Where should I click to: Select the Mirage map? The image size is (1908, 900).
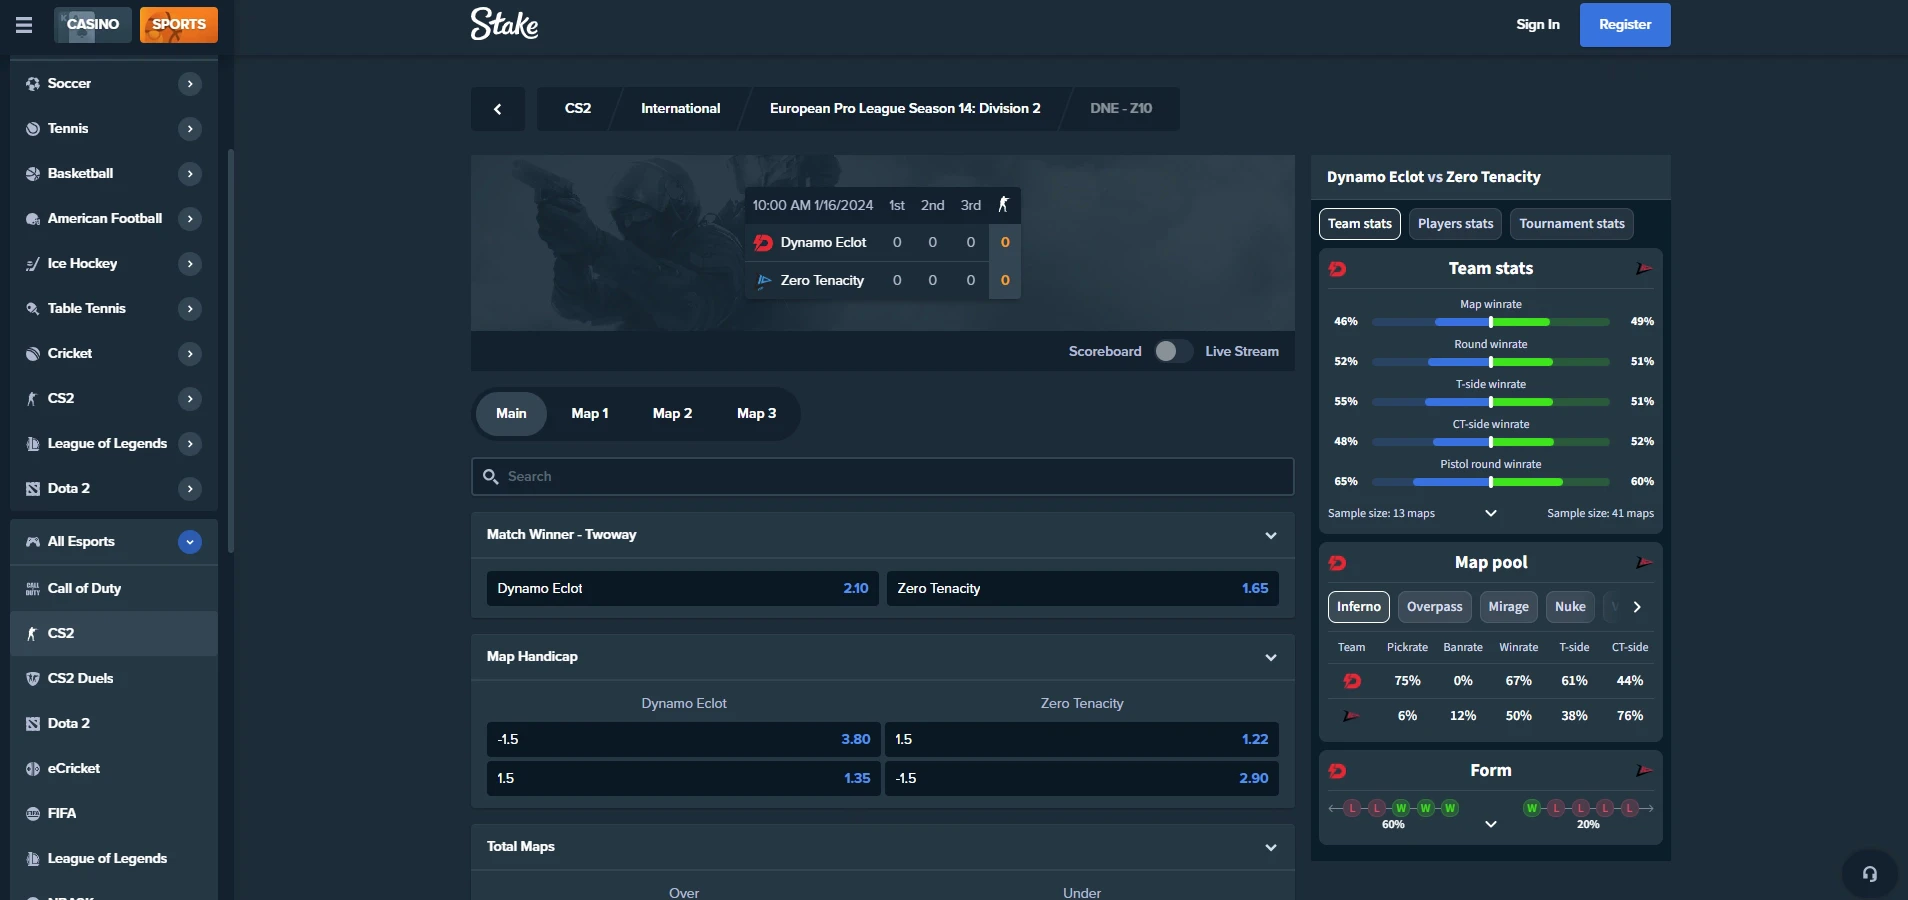click(x=1508, y=607)
